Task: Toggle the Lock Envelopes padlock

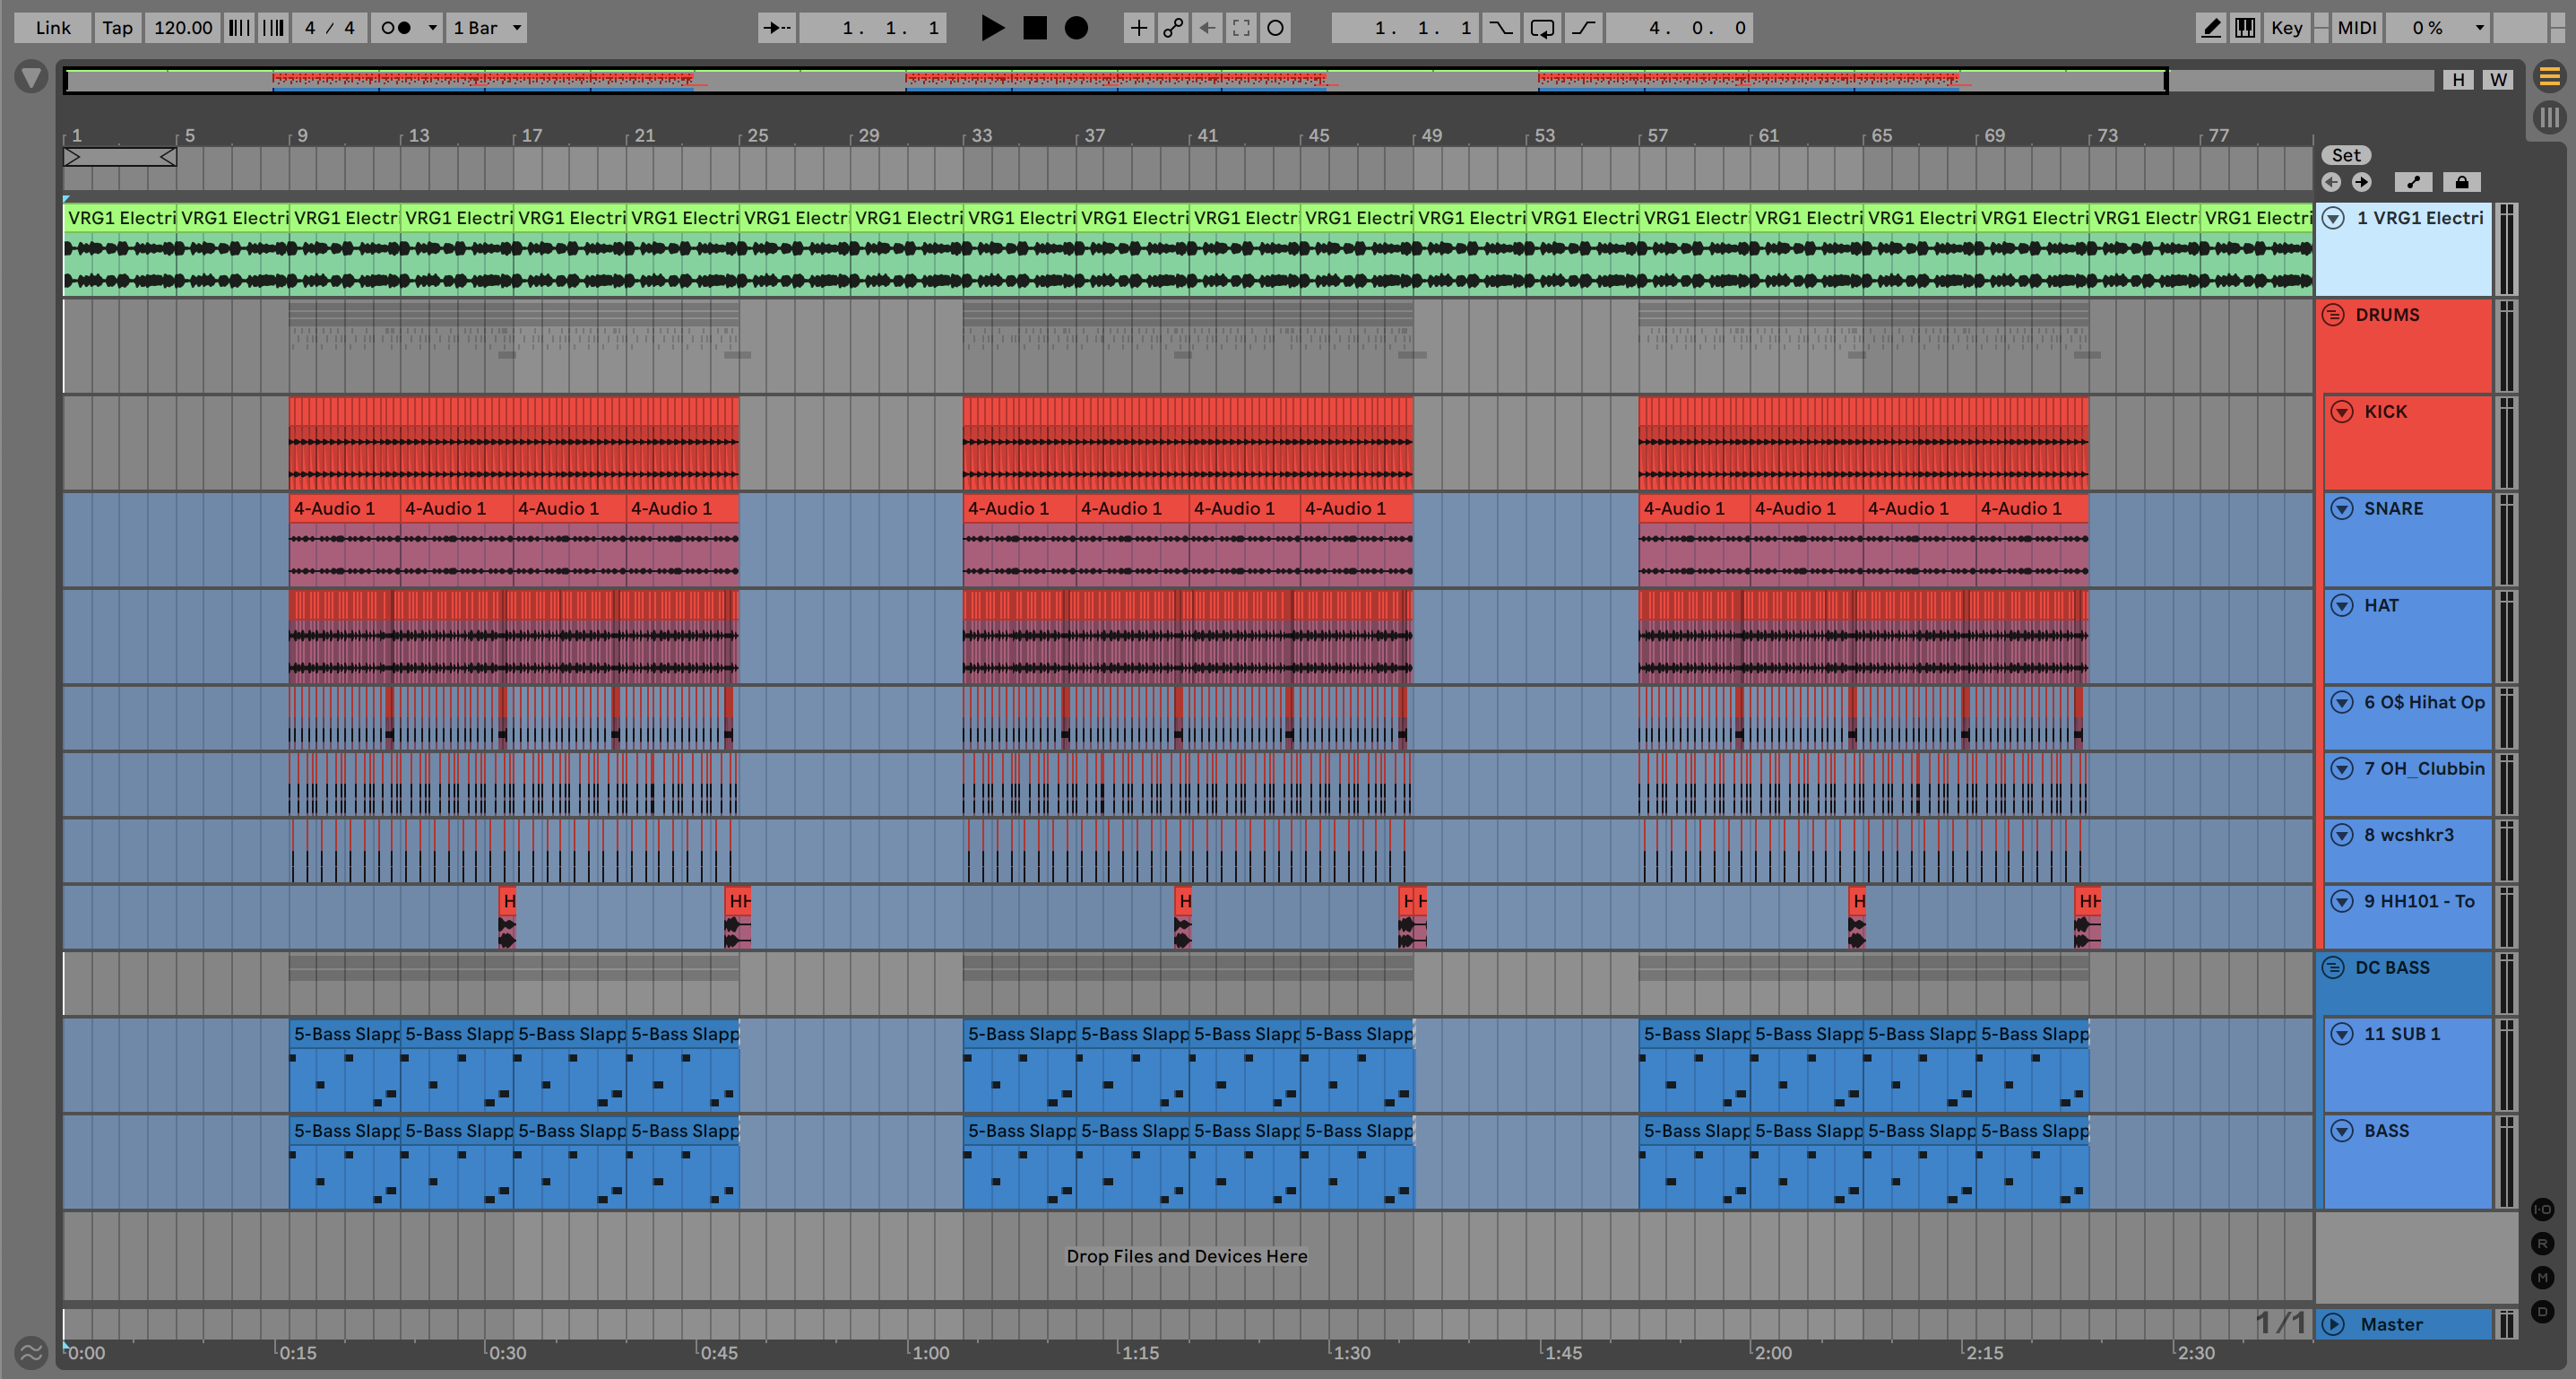Action: tap(2462, 182)
